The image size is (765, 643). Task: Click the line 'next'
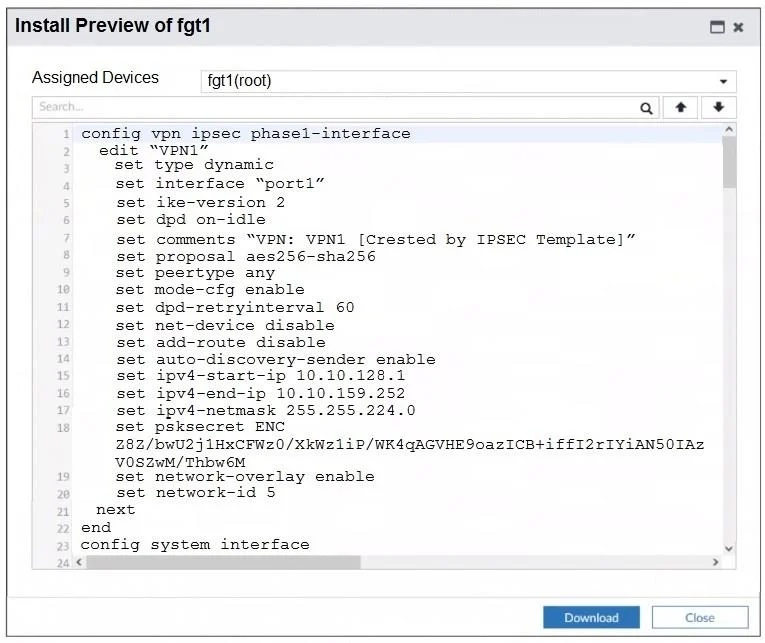pyautogui.click(x=116, y=510)
